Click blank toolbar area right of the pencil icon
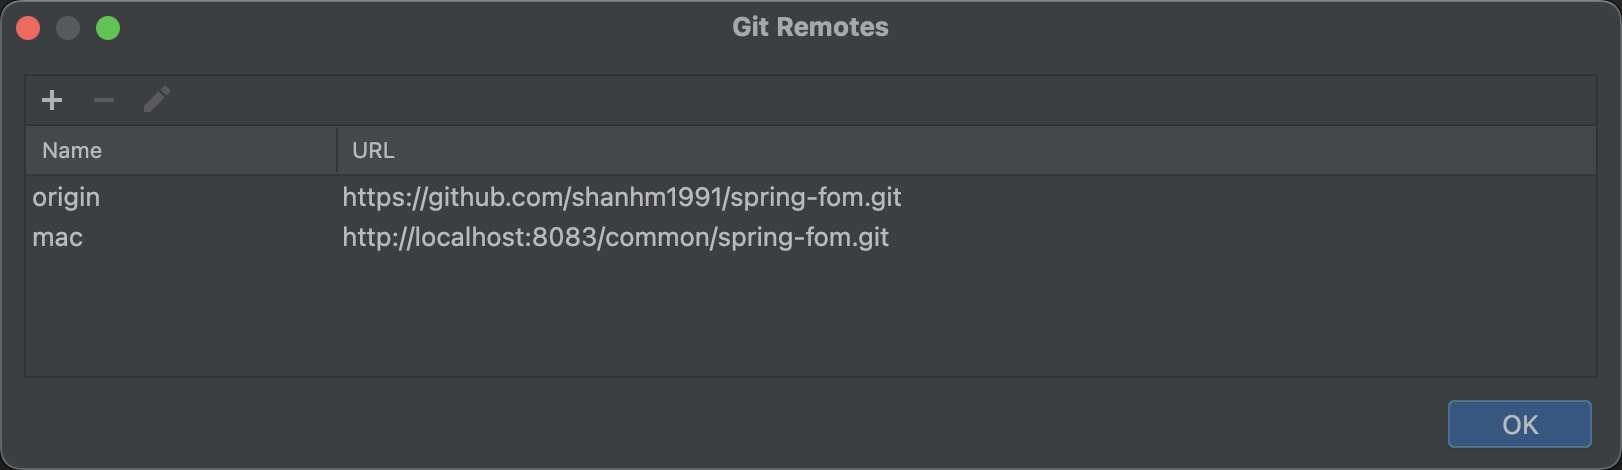Viewport: 1622px width, 470px height. pyautogui.click(x=800, y=100)
